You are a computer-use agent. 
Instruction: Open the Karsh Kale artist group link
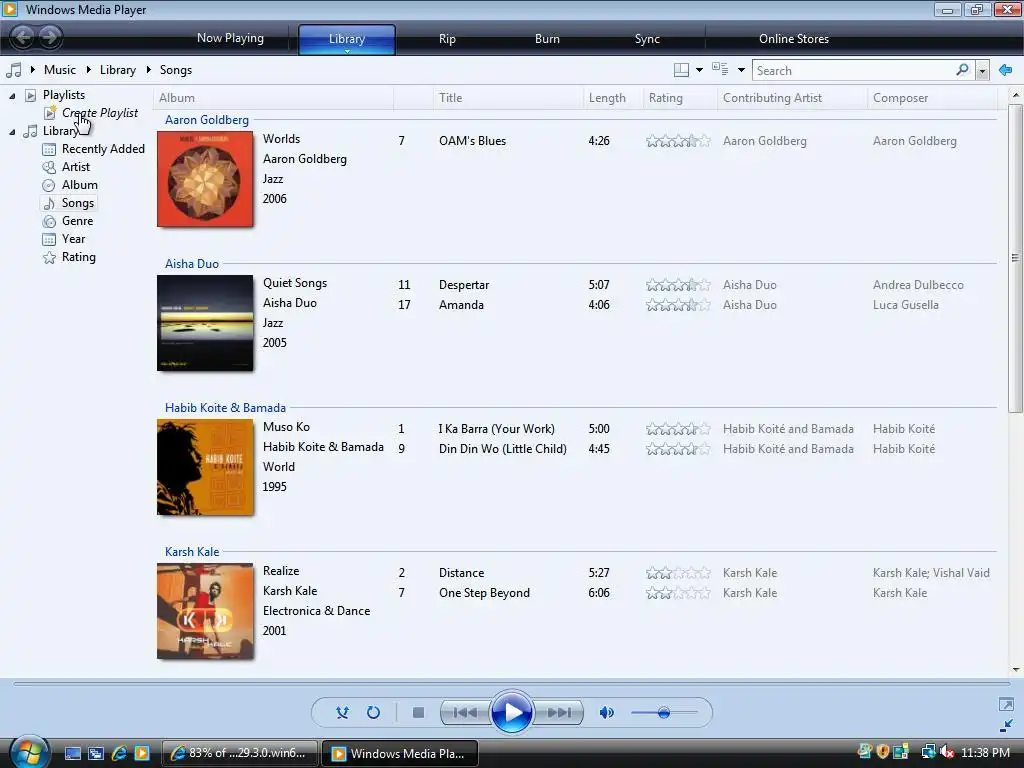[191, 552]
